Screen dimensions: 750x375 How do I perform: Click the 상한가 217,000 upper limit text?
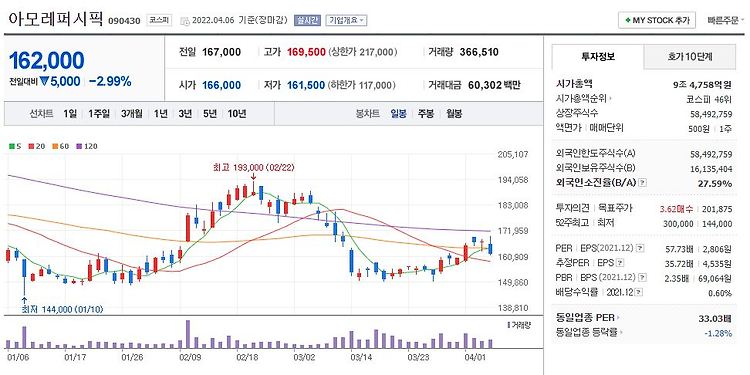[x=364, y=52]
